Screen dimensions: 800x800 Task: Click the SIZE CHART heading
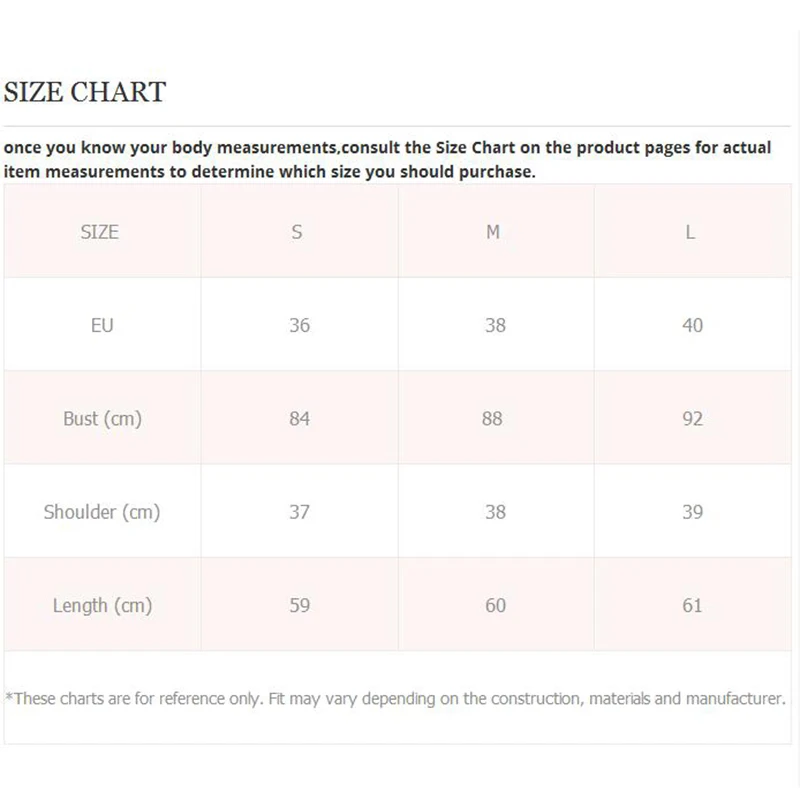click(85, 93)
